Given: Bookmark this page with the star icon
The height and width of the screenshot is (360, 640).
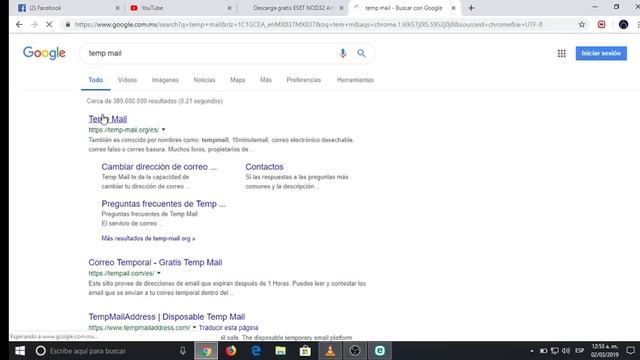Looking at the screenshot, I should (582, 24).
